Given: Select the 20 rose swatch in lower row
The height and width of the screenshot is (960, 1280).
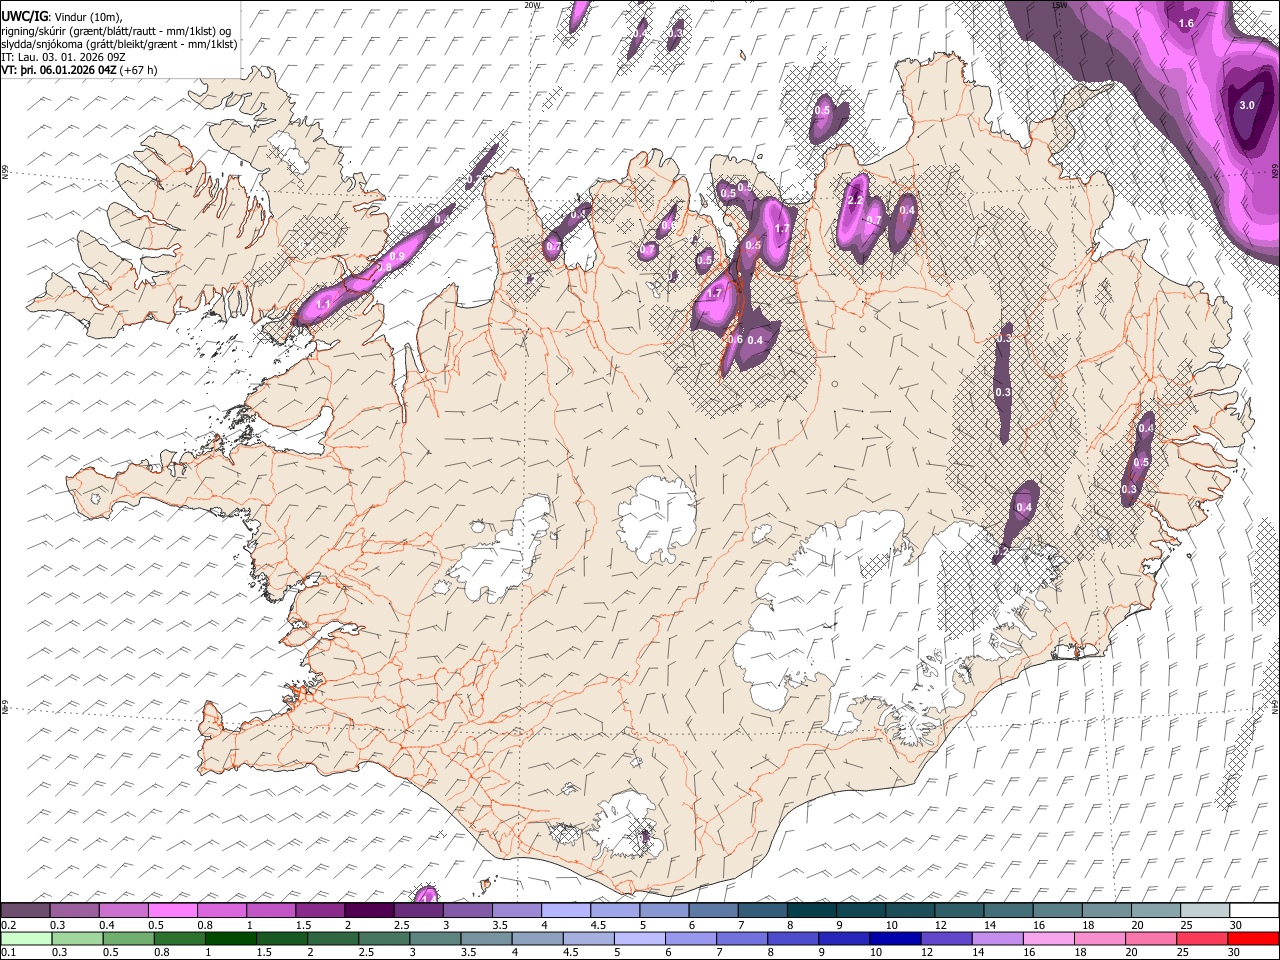Looking at the screenshot, I should point(1150,939).
